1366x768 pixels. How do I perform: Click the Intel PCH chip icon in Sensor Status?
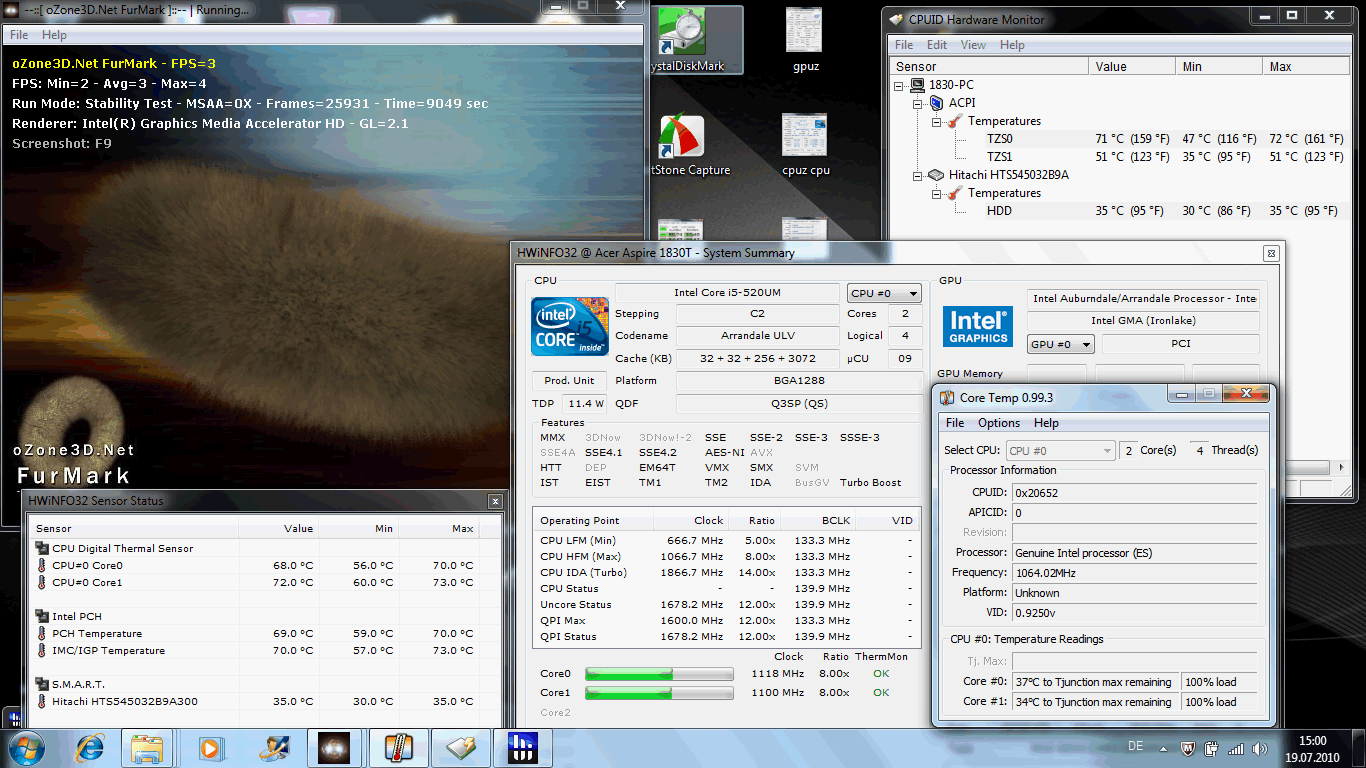[42, 616]
